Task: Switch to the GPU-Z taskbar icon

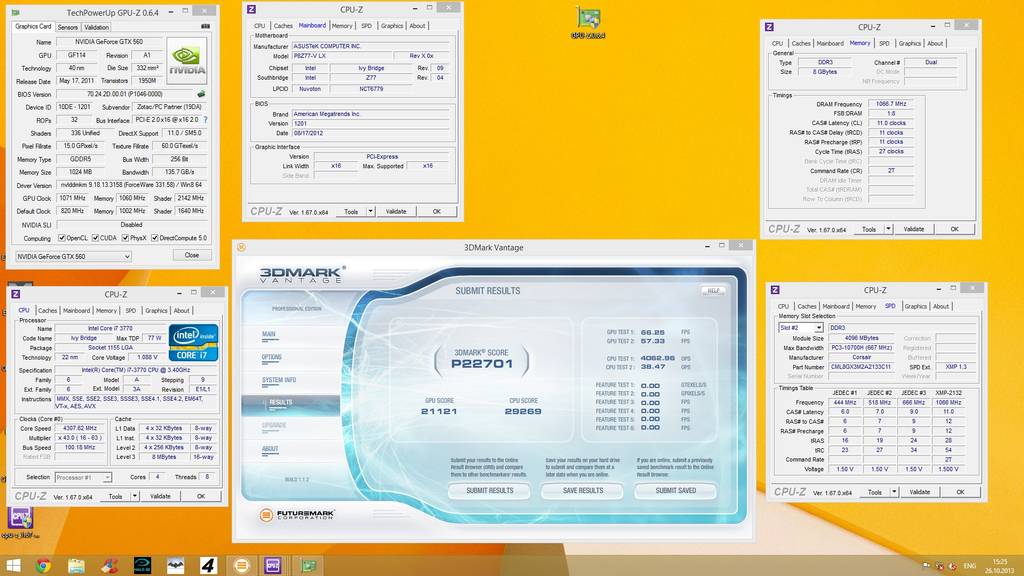Action: coord(308,566)
